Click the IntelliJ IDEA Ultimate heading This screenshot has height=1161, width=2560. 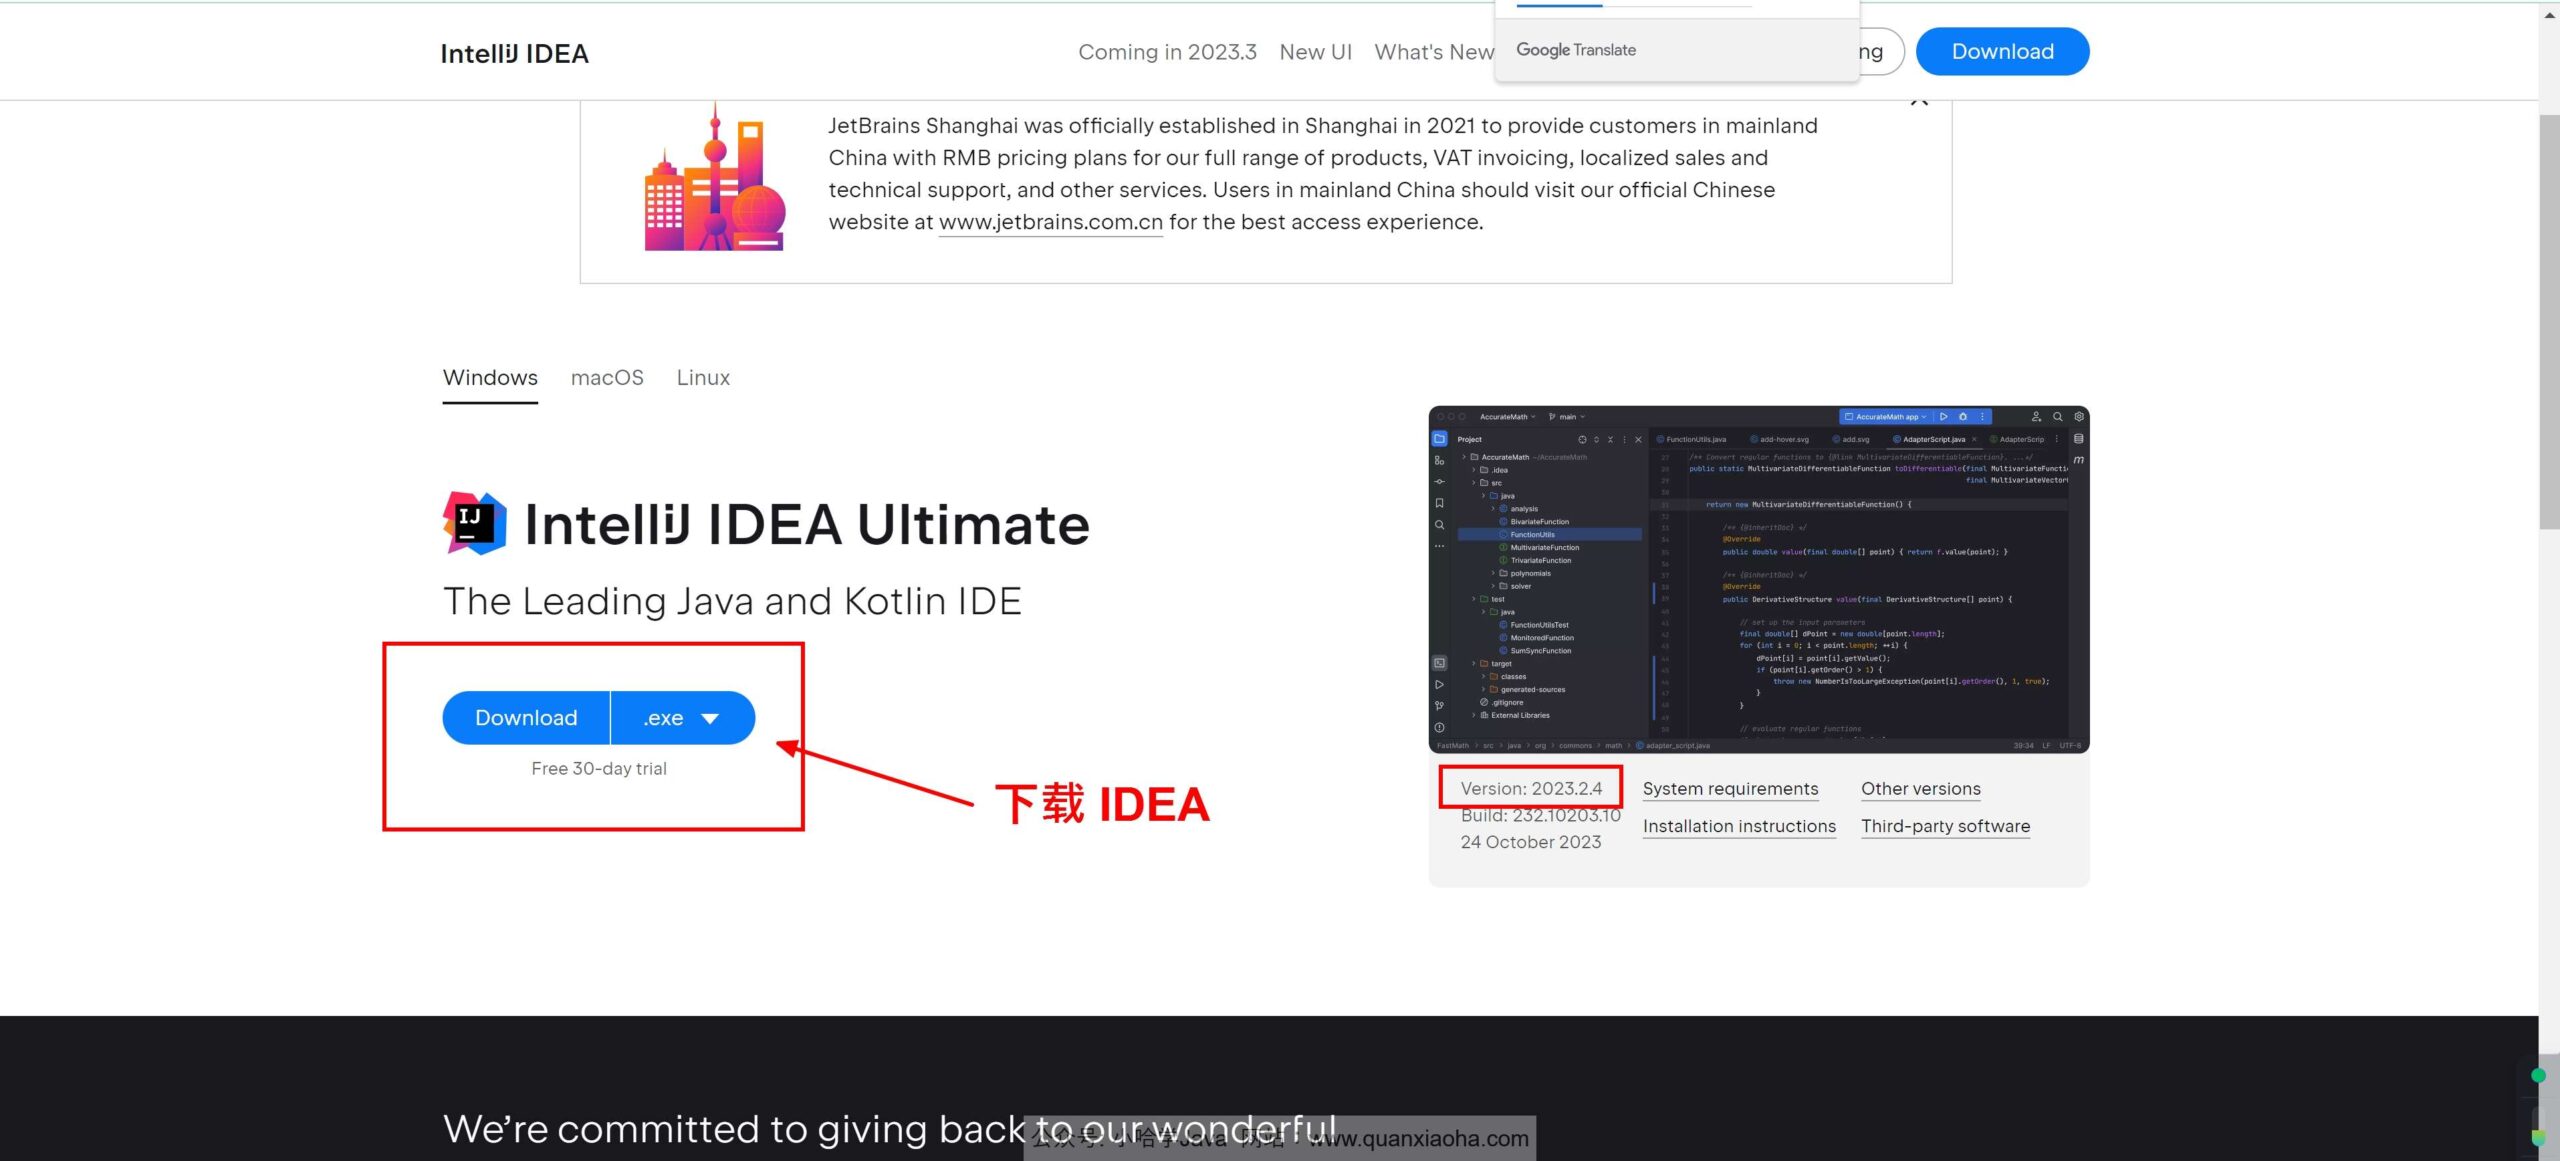[x=806, y=525]
